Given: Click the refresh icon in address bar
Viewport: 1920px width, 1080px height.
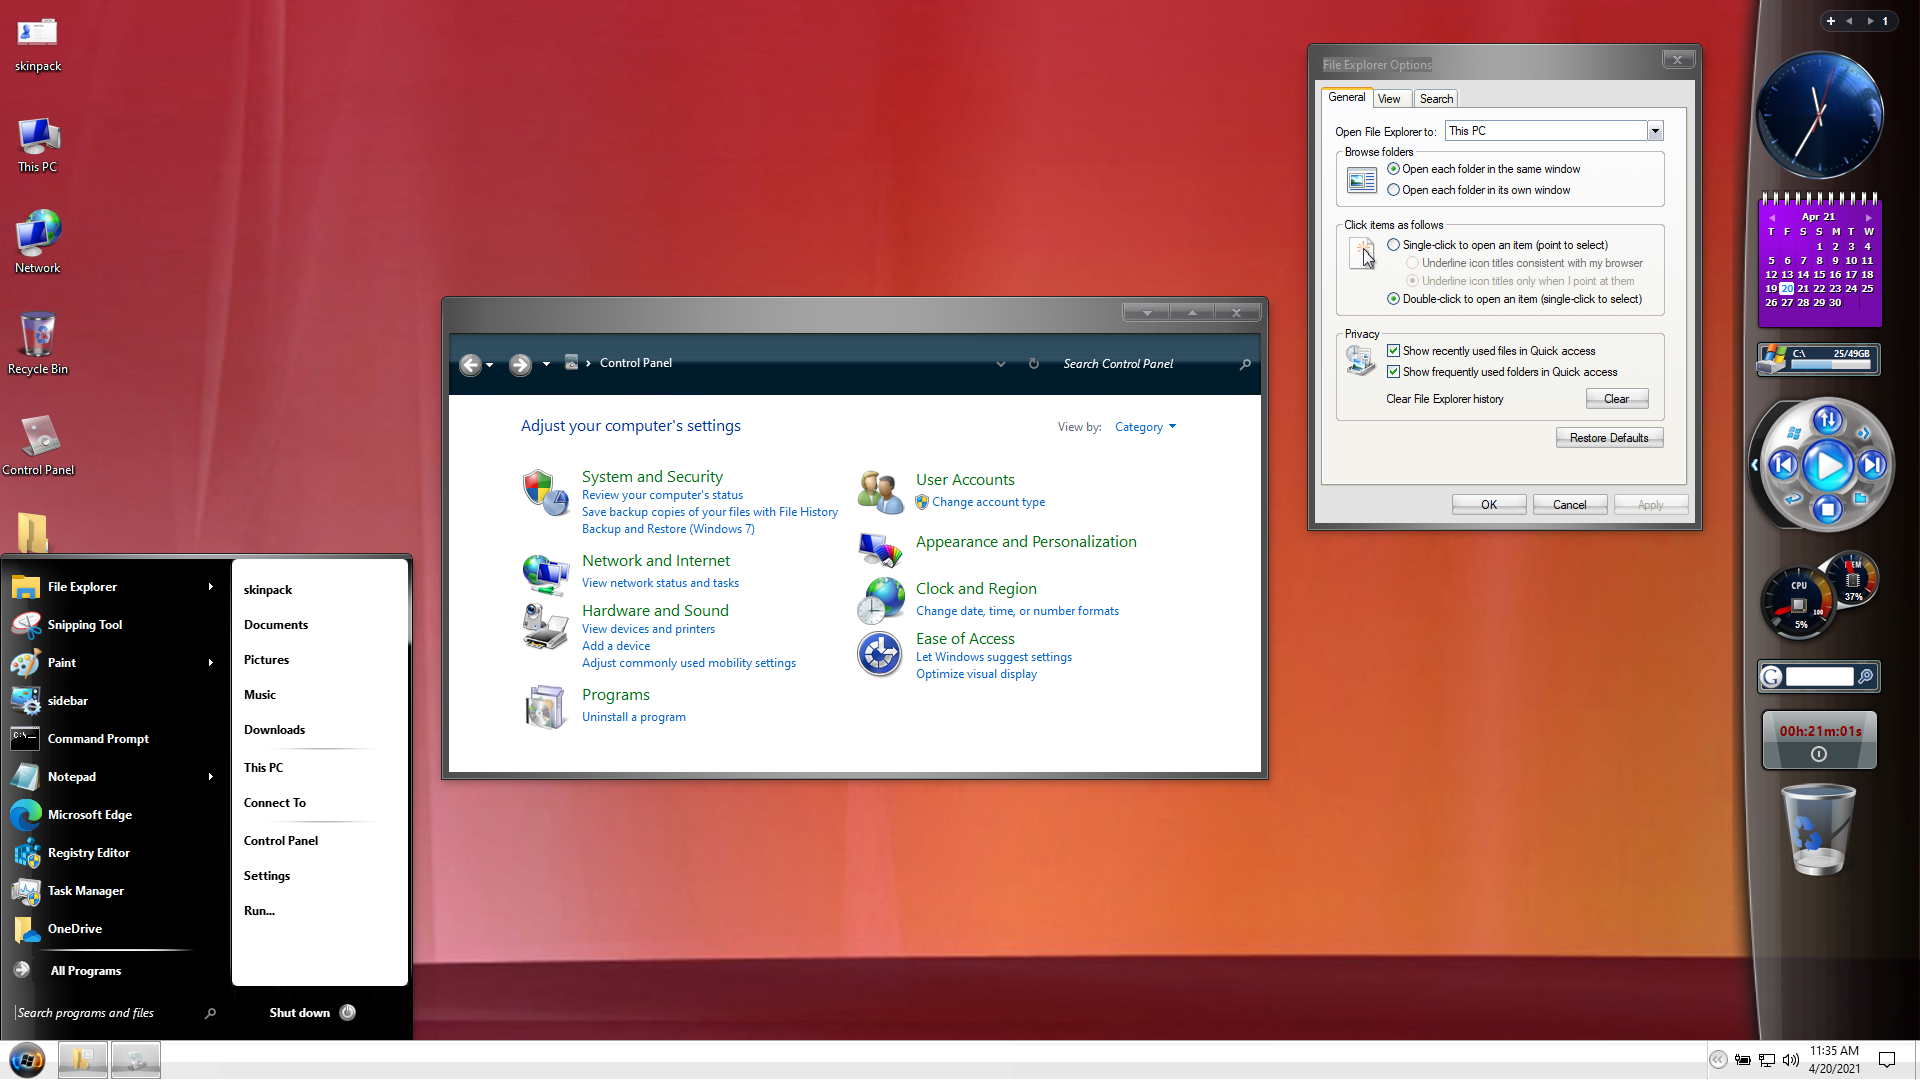Looking at the screenshot, I should (x=1034, y=364).
